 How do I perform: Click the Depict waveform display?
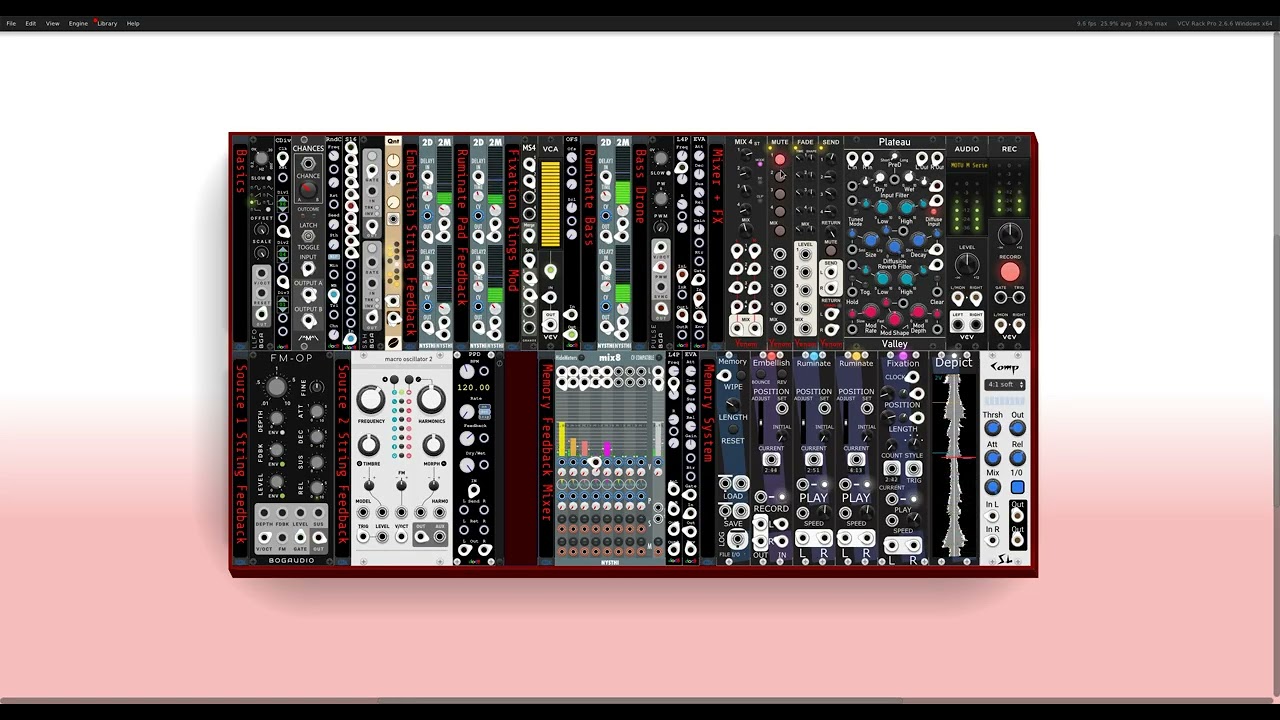(954, 465)
